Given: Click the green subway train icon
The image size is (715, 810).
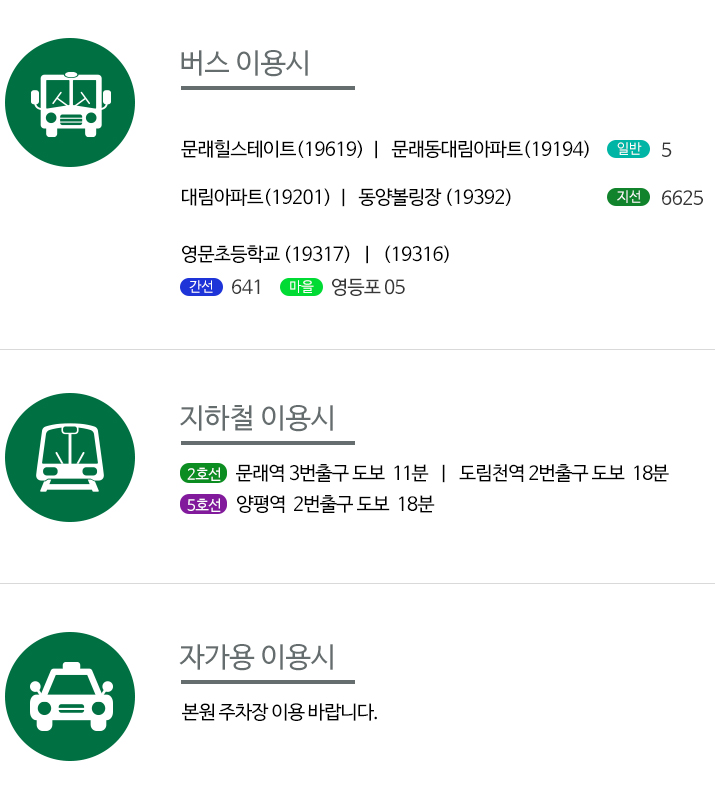Looking at the screenshot, I should [x=70, y=457].
